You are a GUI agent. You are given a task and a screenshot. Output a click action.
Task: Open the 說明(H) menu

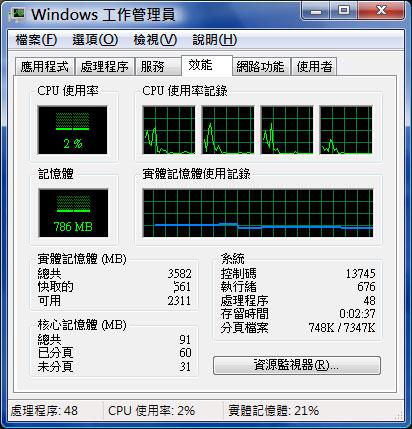215,40
